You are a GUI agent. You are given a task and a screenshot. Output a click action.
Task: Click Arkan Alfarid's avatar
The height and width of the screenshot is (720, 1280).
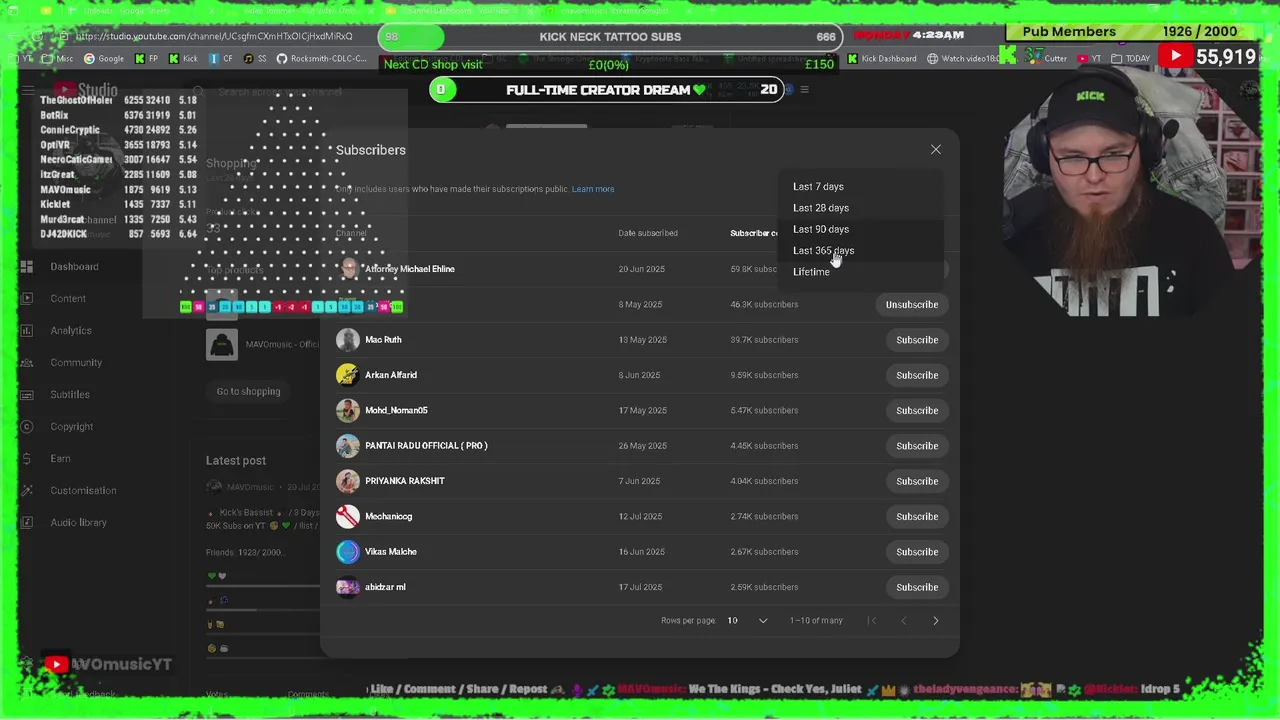[x=348, y=375]
